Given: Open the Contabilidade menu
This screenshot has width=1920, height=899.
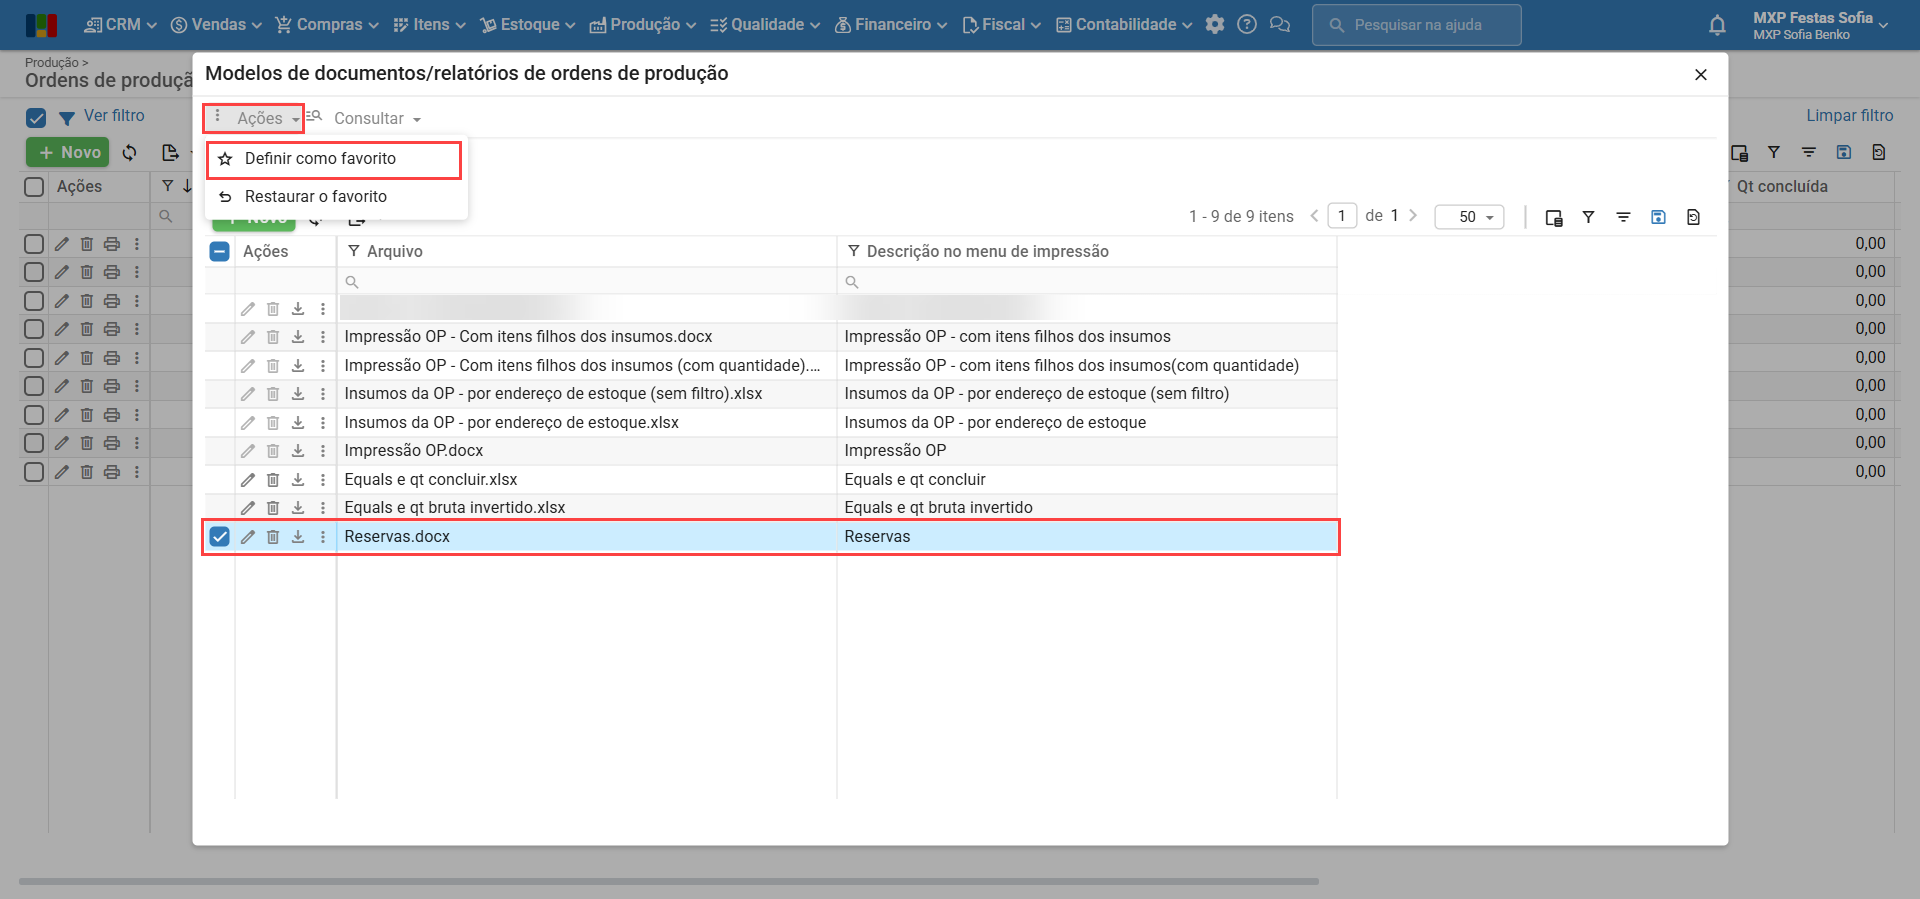Looking at the screenshot, I should pos(1124,25).
